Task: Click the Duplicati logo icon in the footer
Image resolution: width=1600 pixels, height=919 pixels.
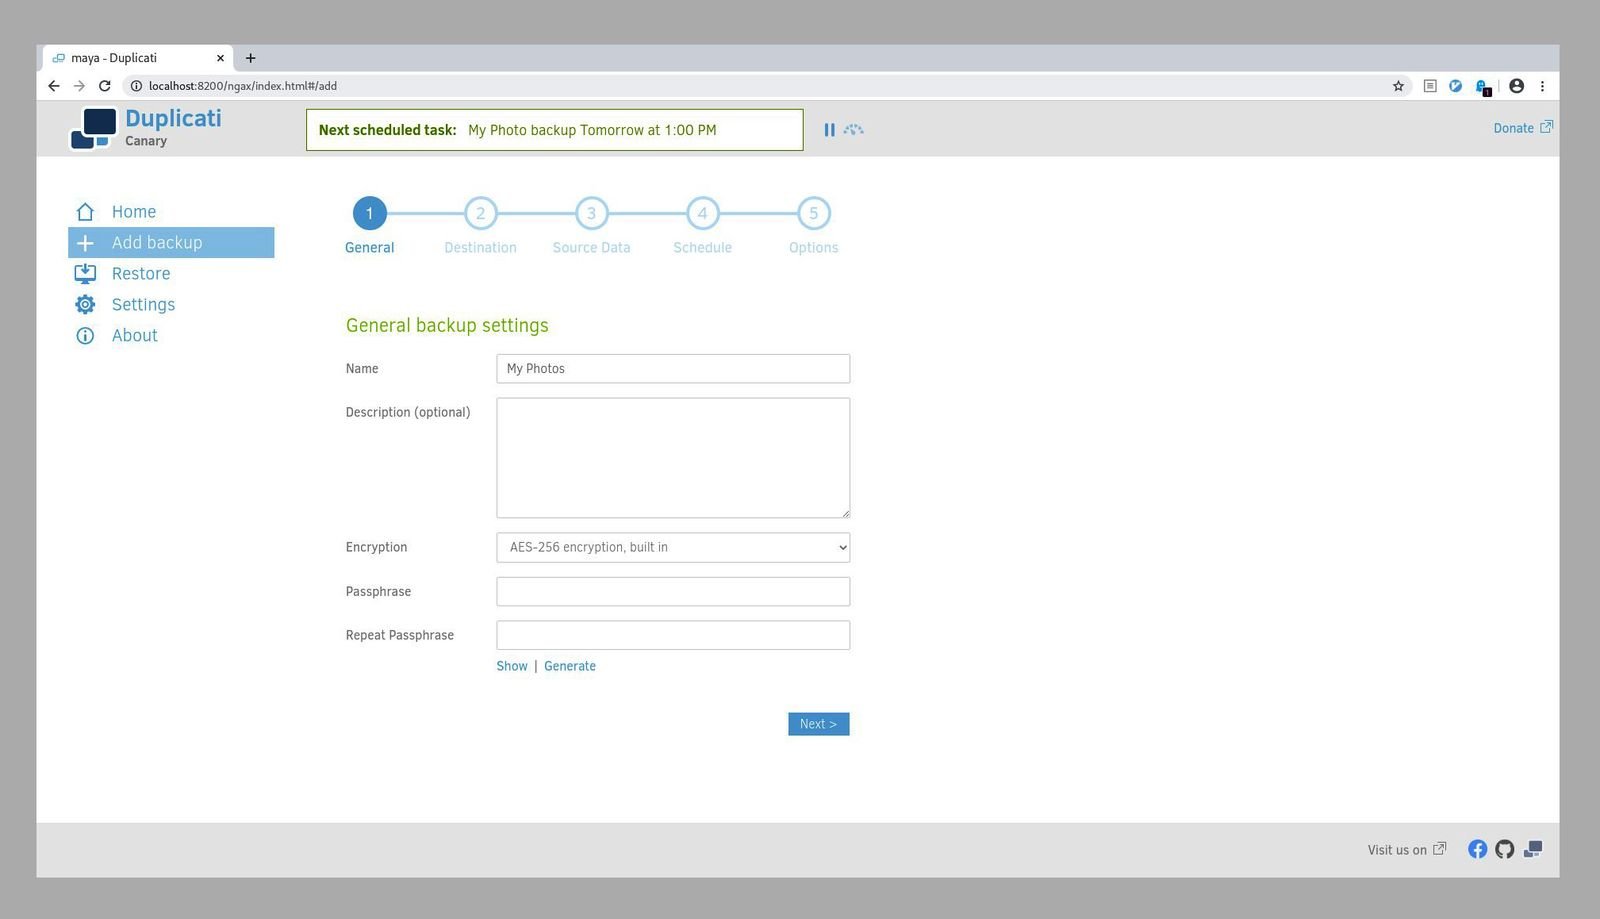Action: (1532, 849)
